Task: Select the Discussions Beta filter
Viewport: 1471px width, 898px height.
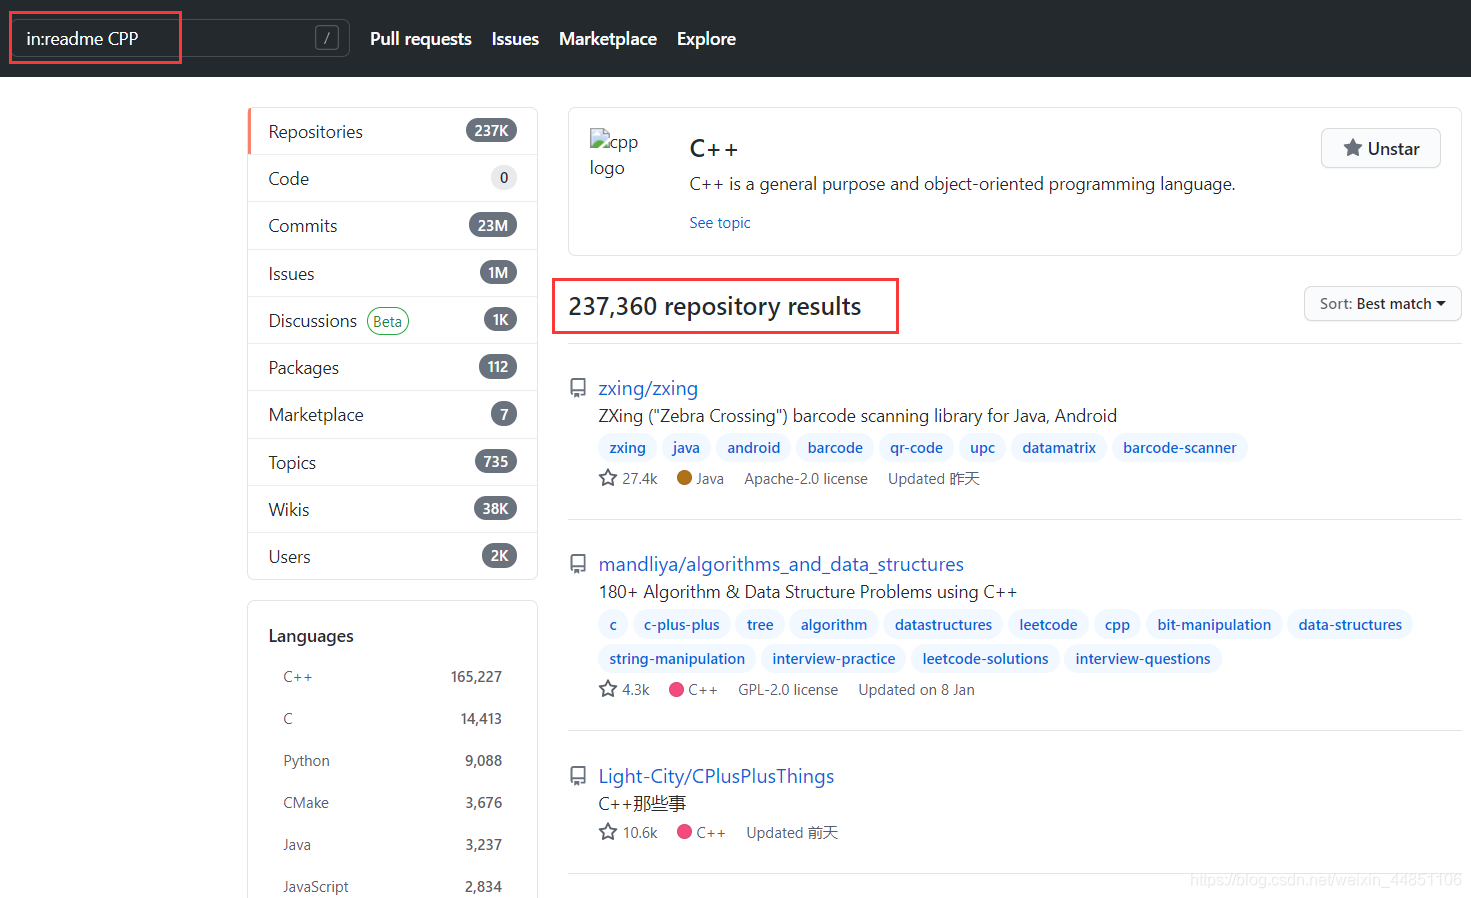Action: click(x=393, y=320)
